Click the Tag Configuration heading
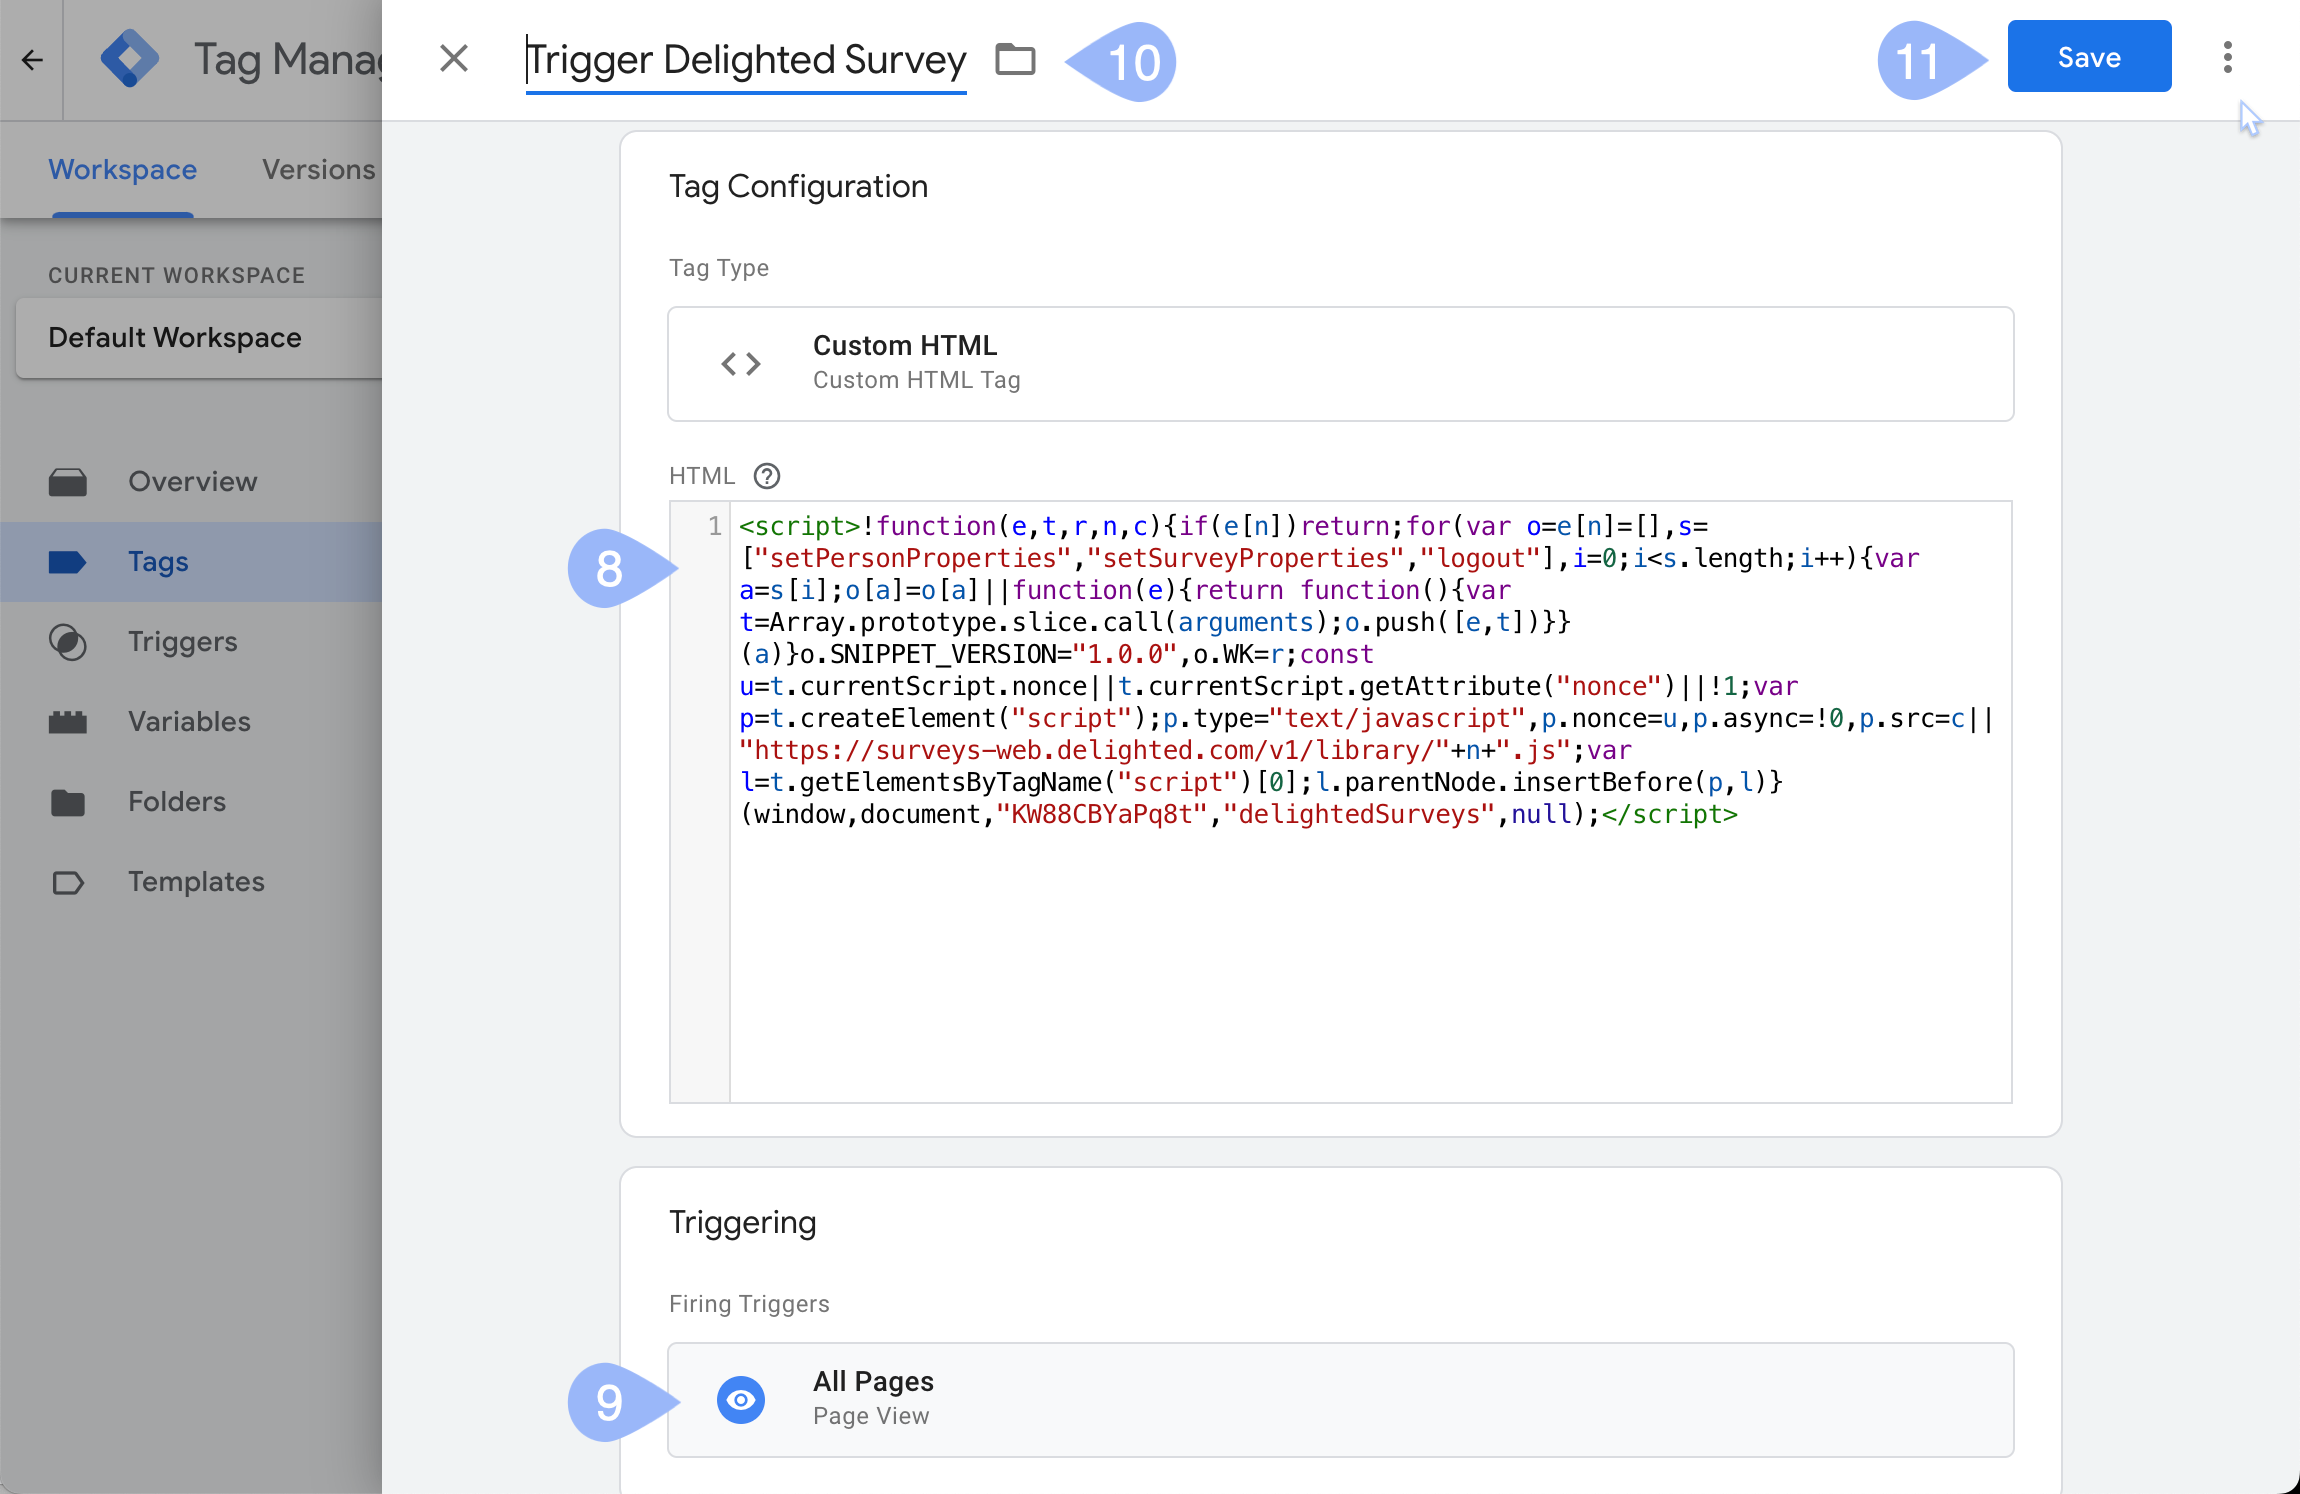2300x1494 pixels. [x=798, y=187]
